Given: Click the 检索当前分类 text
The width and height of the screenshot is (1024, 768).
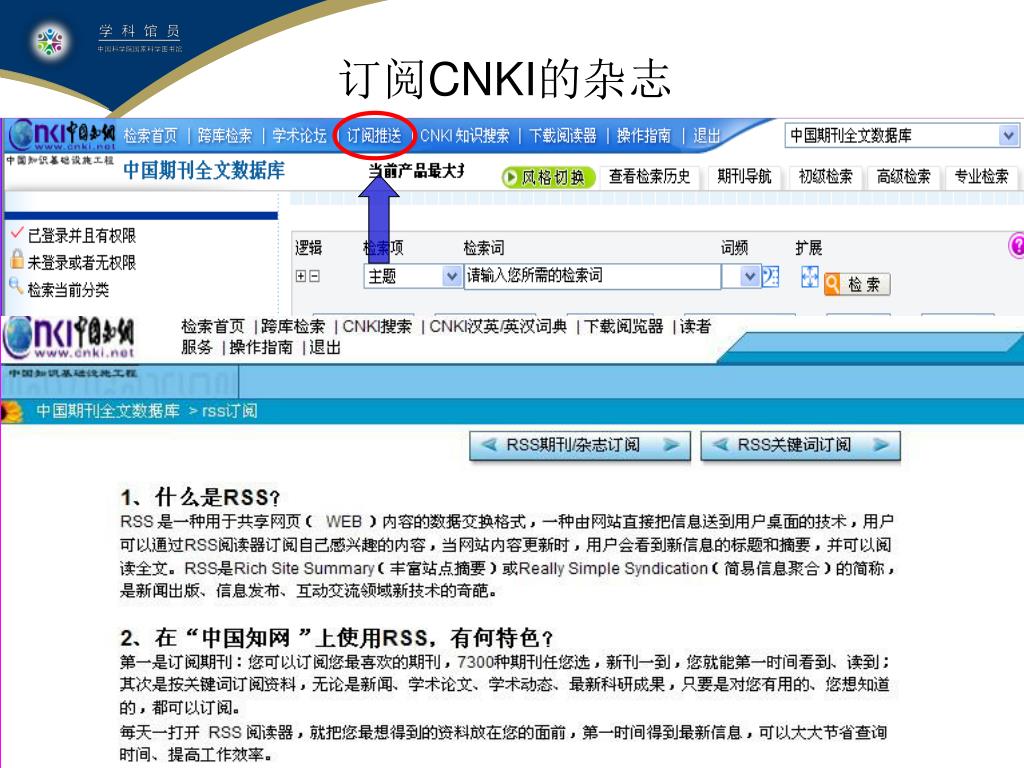Looking at the screenshot, I should [x=68, y=289].
